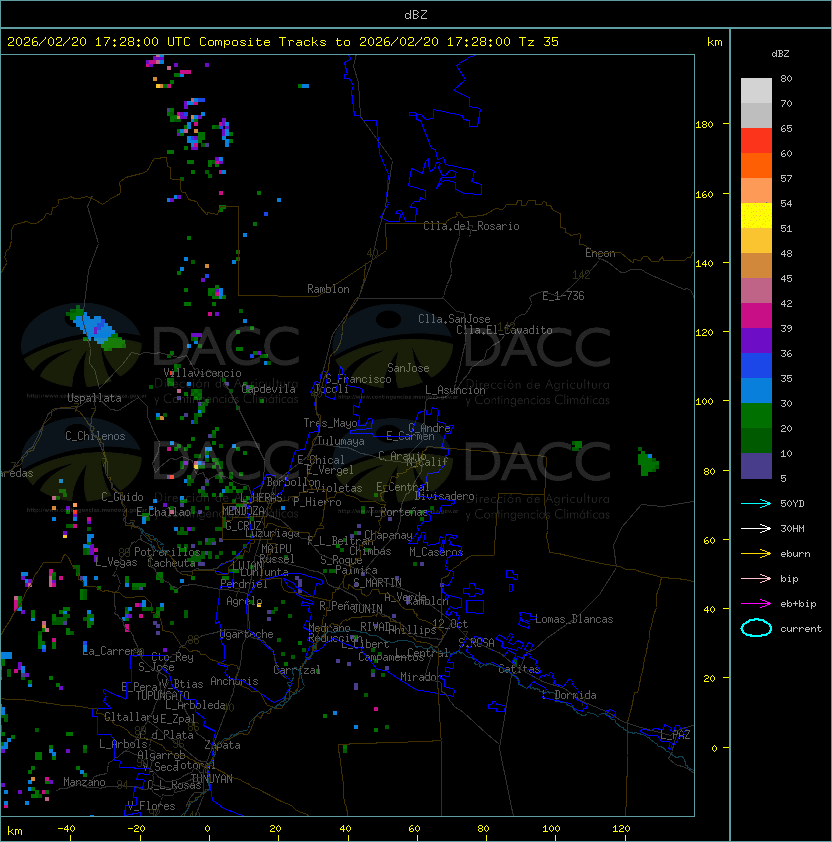Click the 'E_1-736' label on map
832x842 pixels.
(563, 296)
